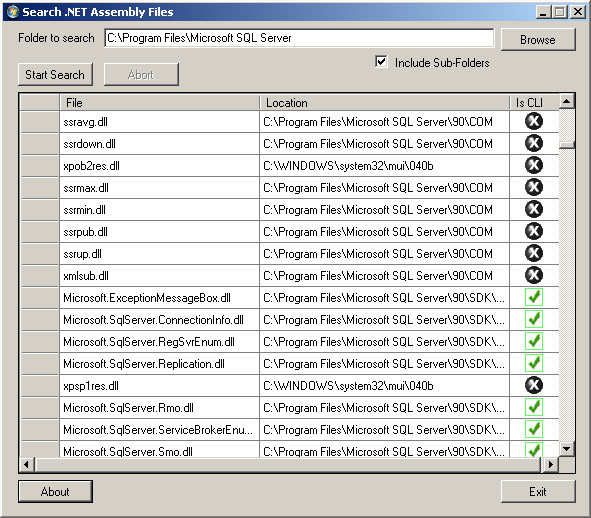Image resolution: width=591 pixels, height=518 pixels.
Task: Click the X icon in ssrdown.dll row
Action: click(x=534, y=143)
